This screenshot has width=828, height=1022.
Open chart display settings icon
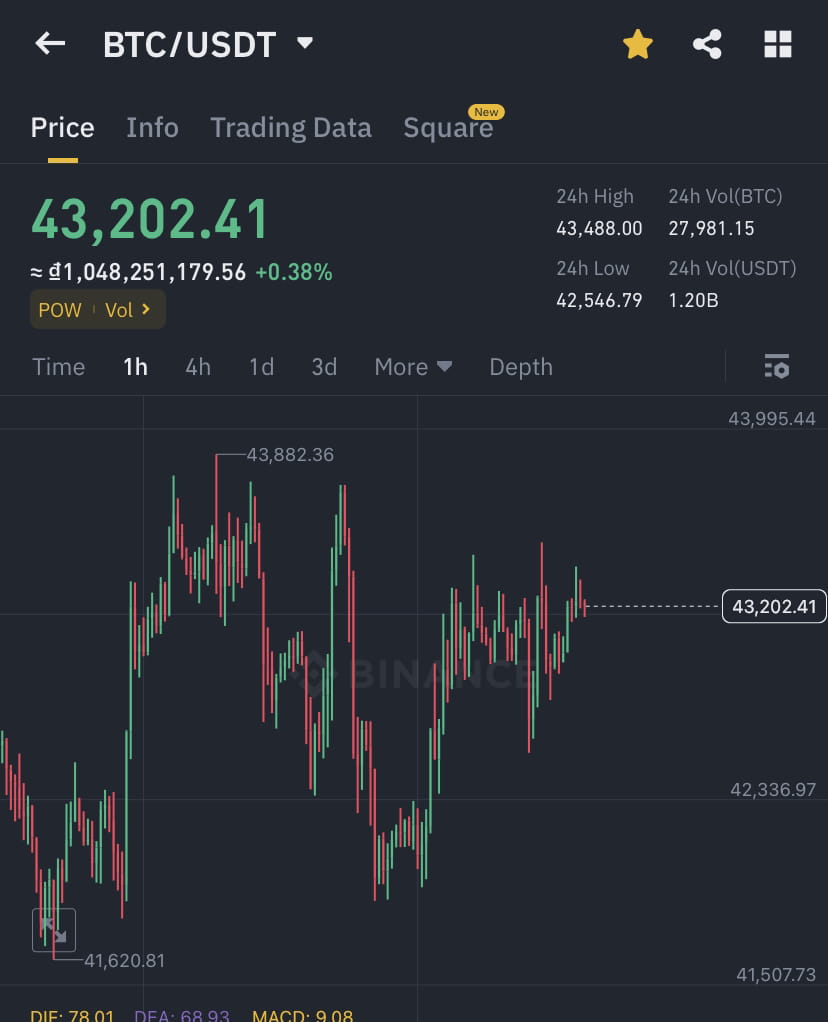click(777, 367)
